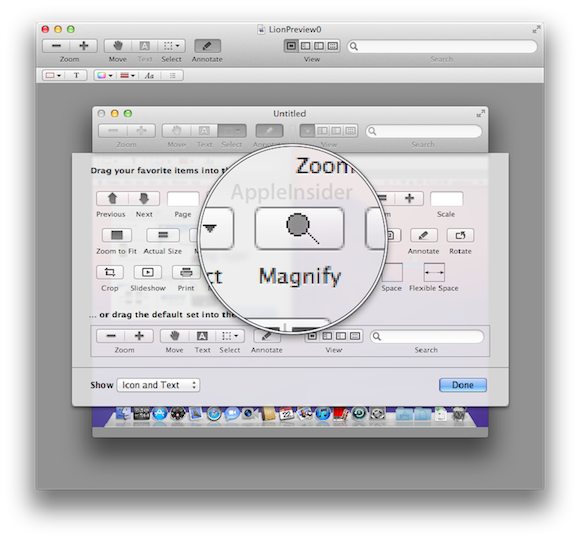Screen dimensions: 580x540
Task: Expand the shape style dropdown in annotation bar
Action: [54, 75]
